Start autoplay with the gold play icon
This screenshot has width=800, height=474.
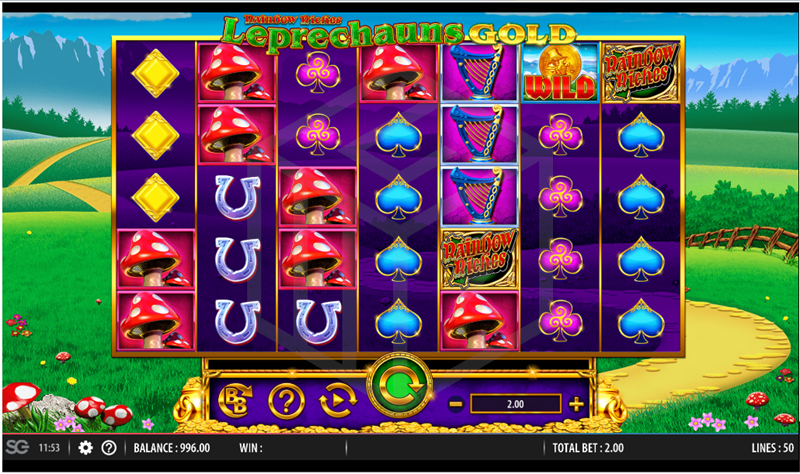[x=337, y=401]
